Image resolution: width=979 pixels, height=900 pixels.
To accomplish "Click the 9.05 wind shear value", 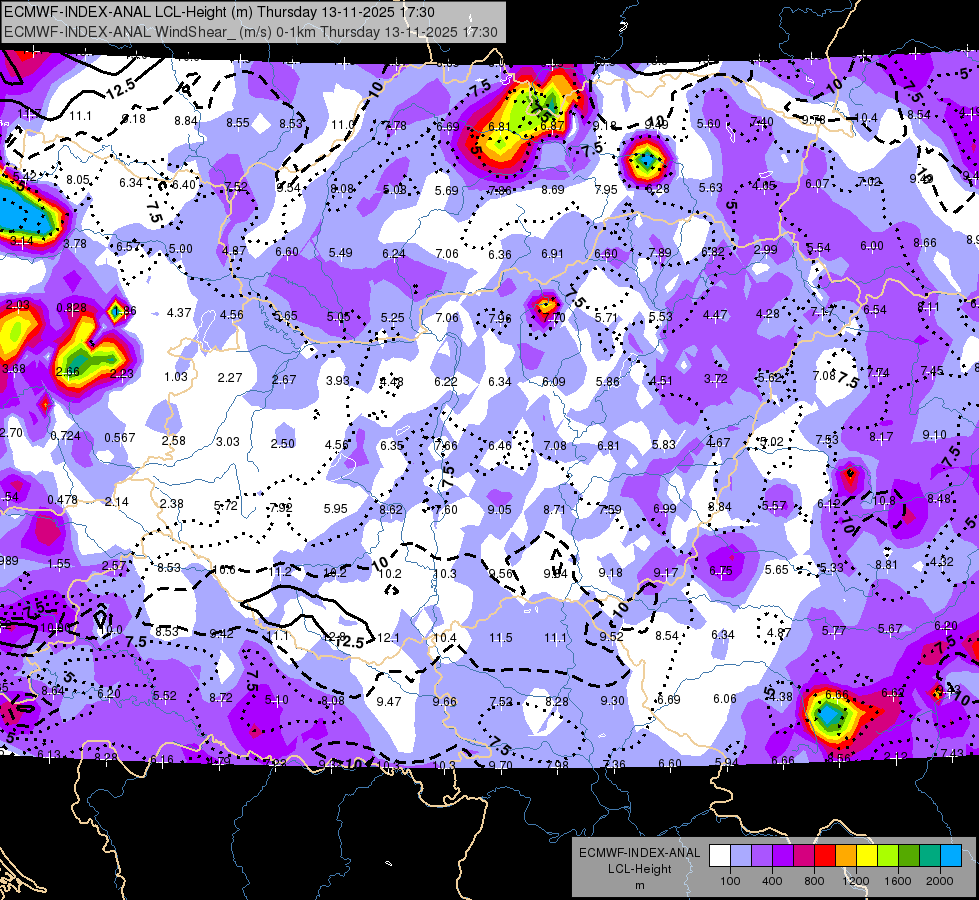I will [499, 510].
